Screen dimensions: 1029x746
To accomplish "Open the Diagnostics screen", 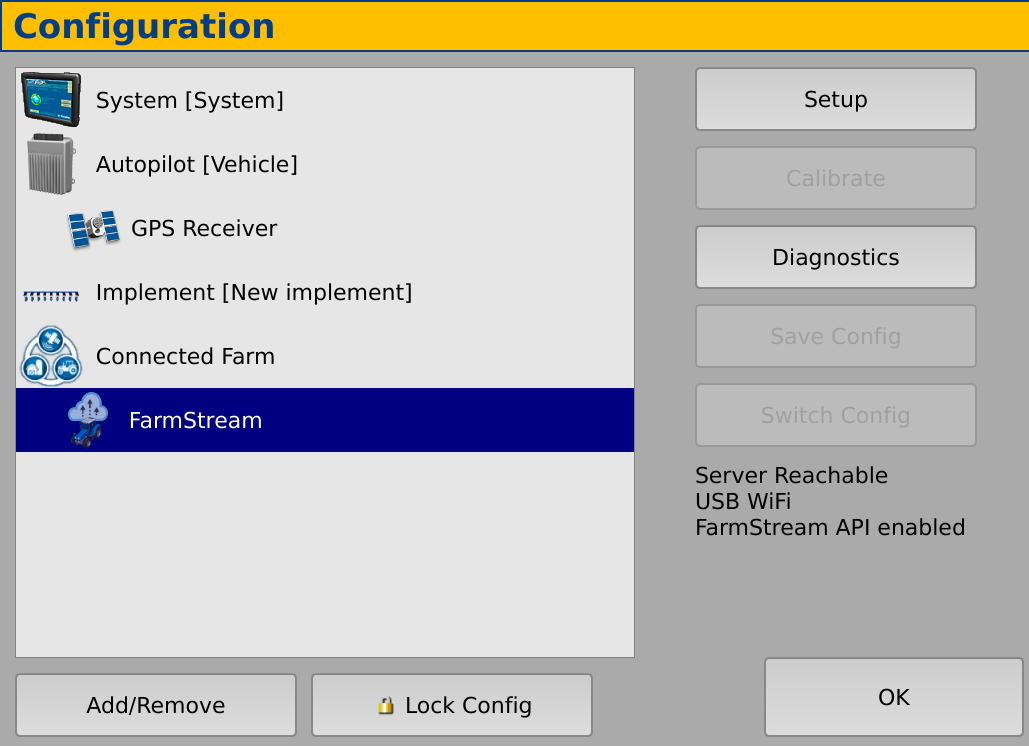I will coord(835,257).
